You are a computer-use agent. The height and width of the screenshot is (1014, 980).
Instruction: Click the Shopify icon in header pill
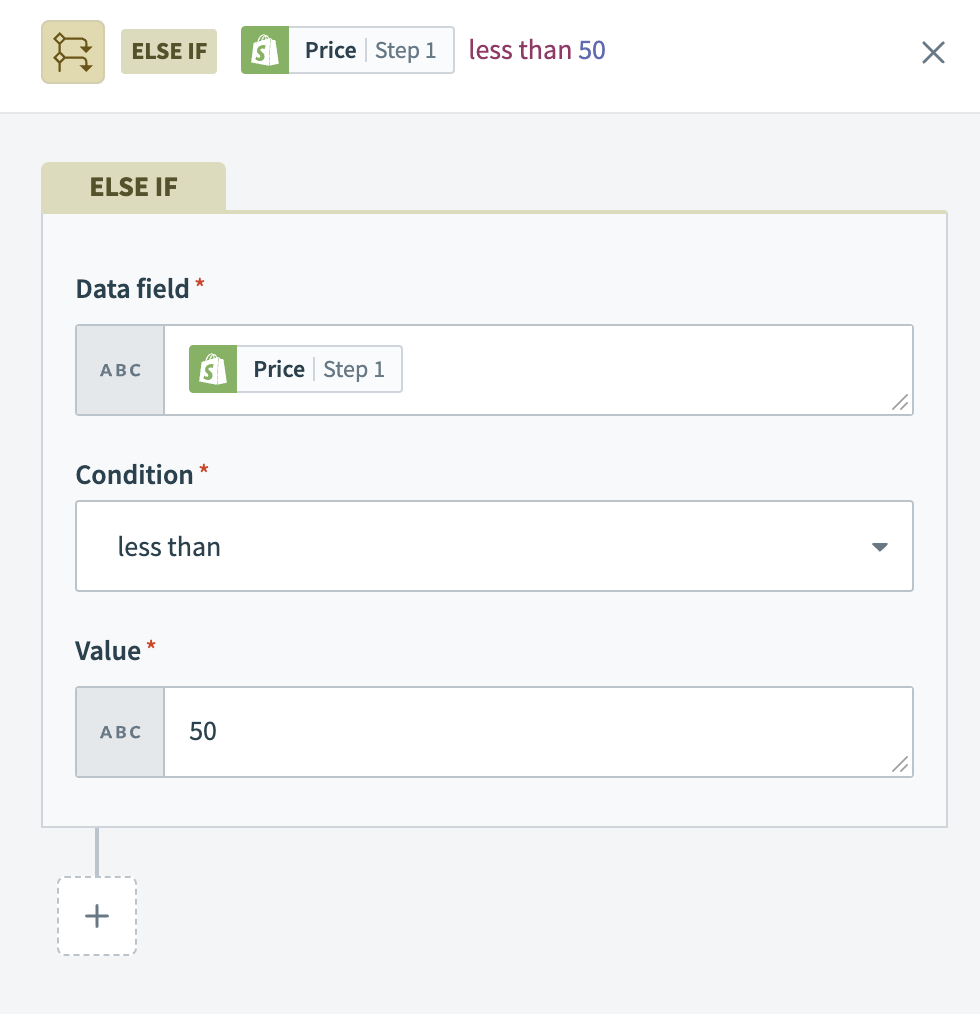265,51
